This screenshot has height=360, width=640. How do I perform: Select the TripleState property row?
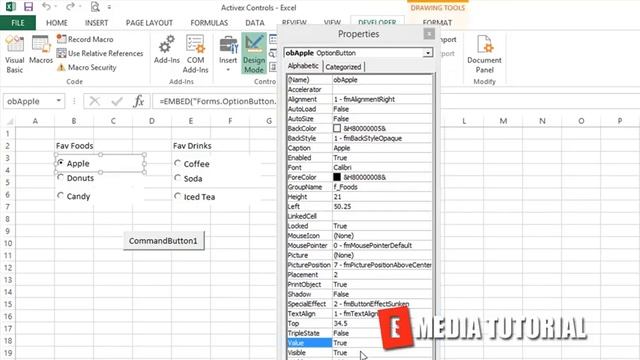[x=359, y=333]
